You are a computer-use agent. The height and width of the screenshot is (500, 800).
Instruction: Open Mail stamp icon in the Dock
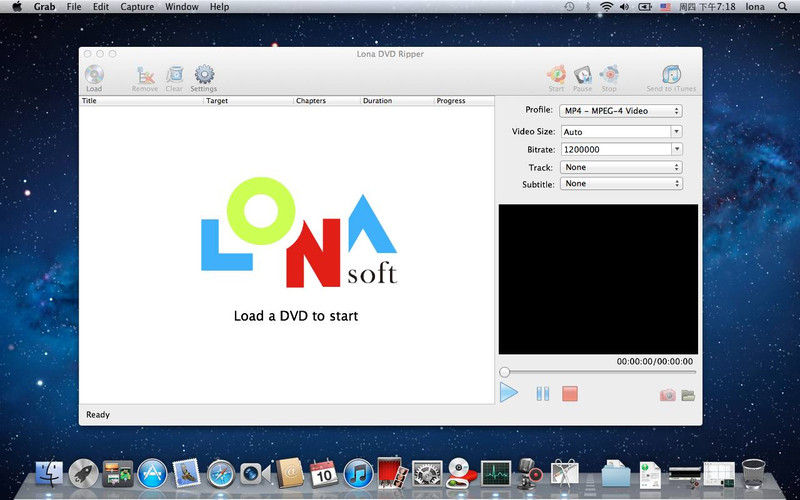click(x=186, y=472)
